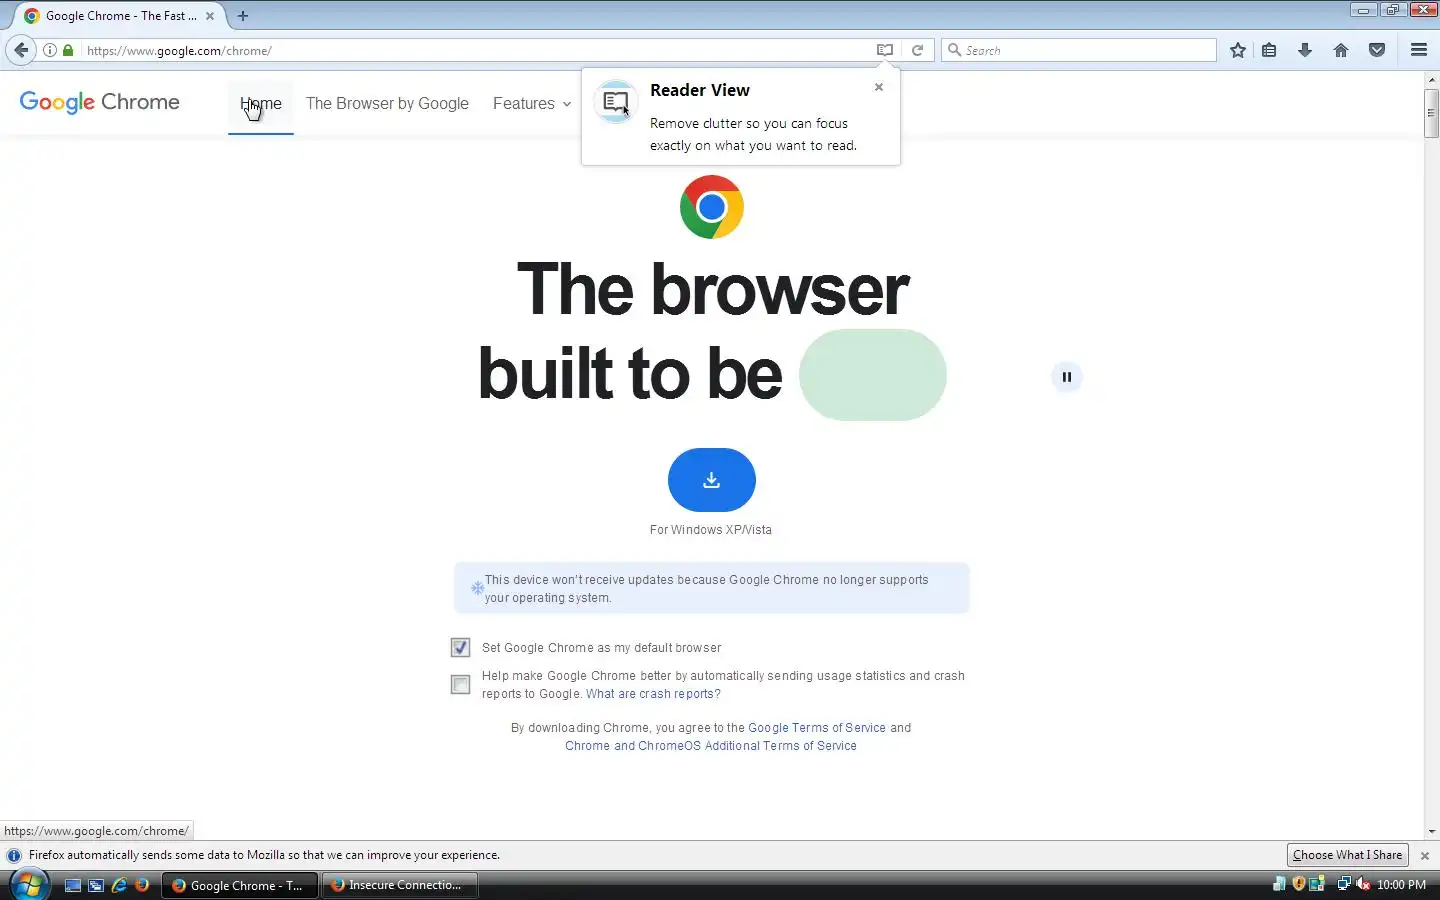Screen dimensions: 1440x900
Task: Save page to Pocket icon
Action: 1377,50
